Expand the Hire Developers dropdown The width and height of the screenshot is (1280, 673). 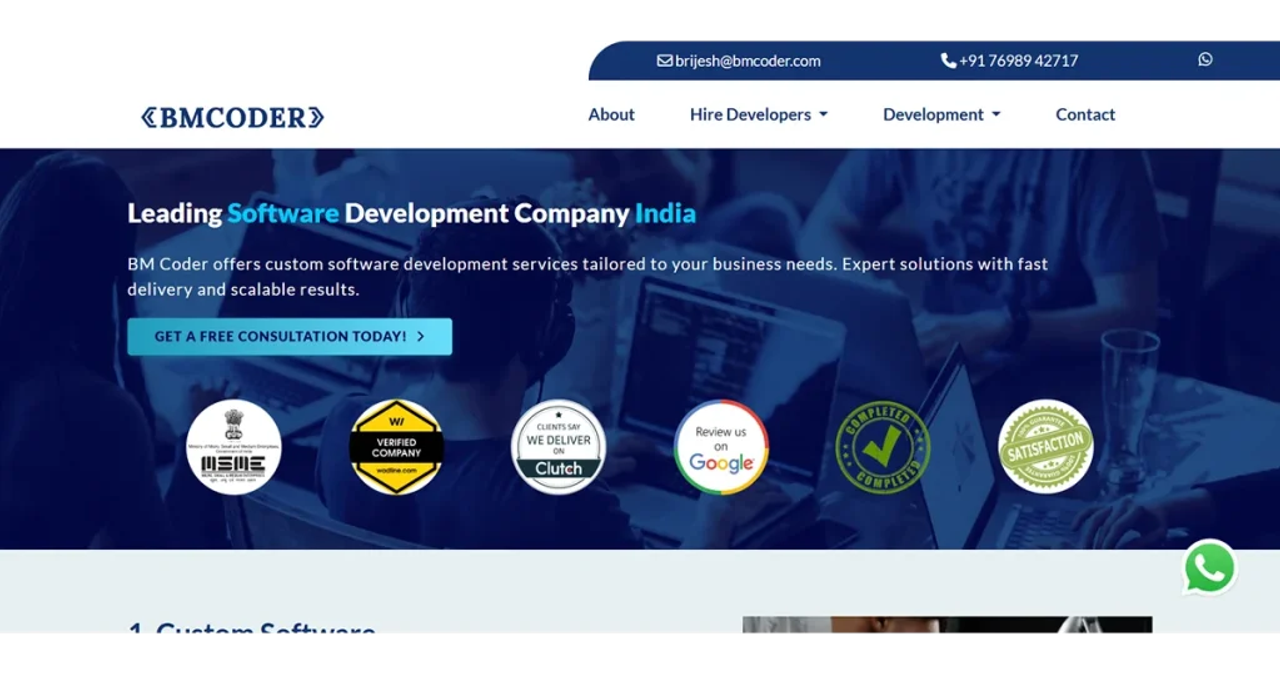759,114
